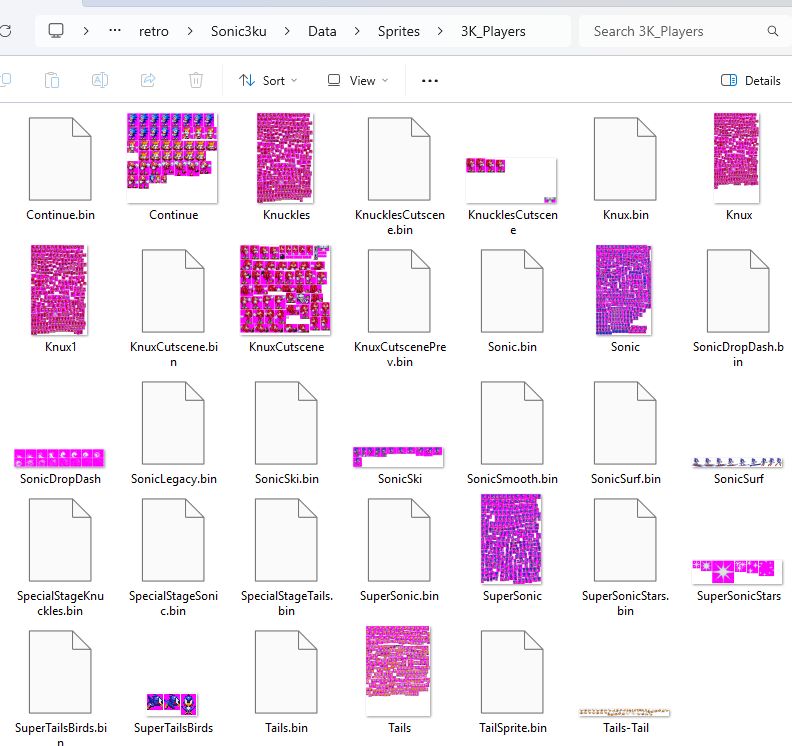The image size is (792, 746).
Task: Expand chevron next to This PC icon
Action: pos(86,31)
